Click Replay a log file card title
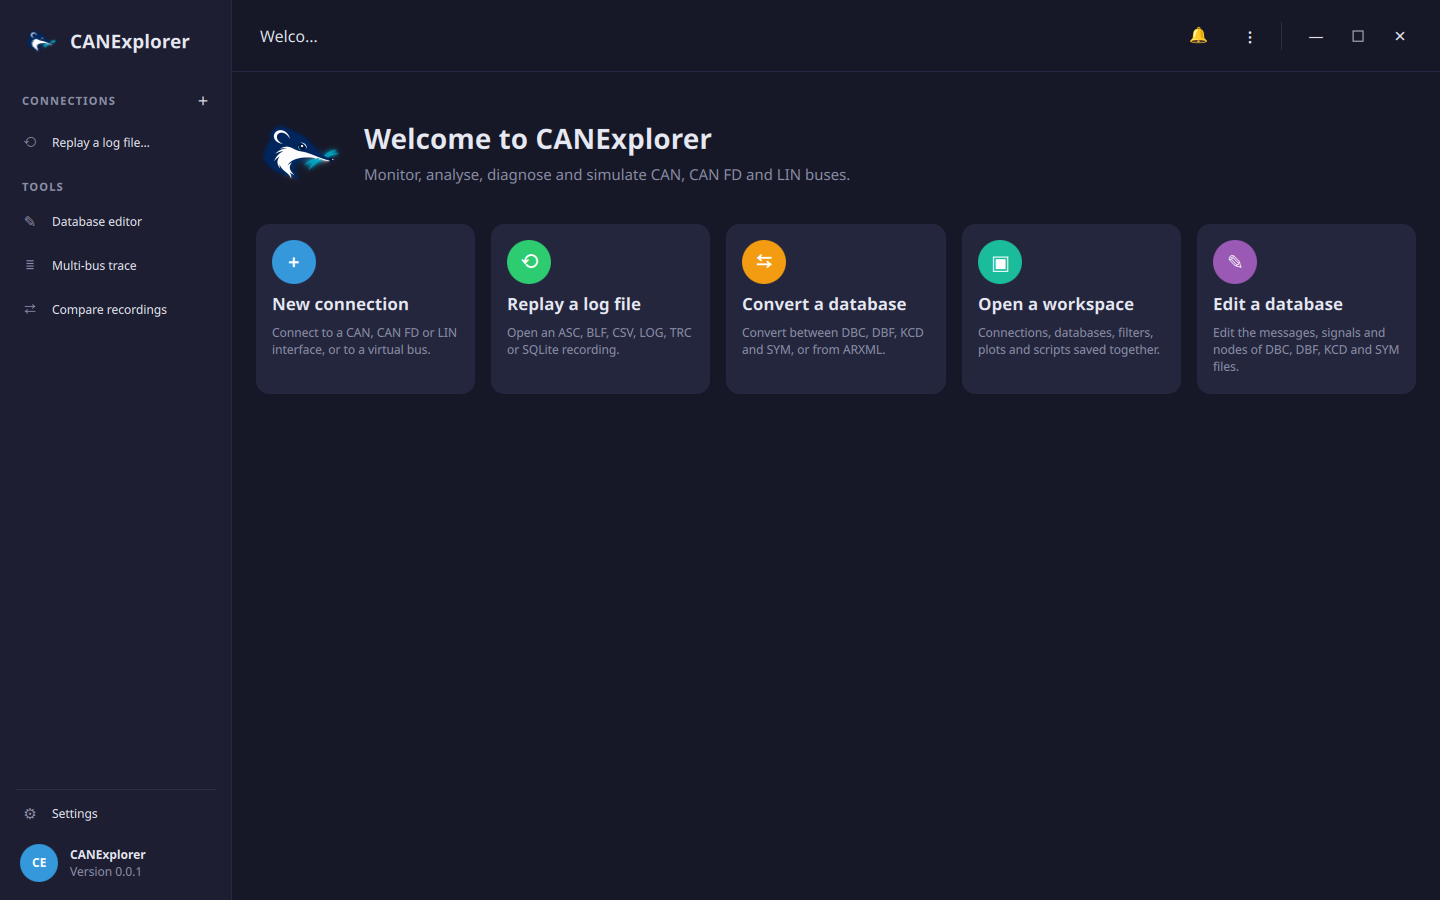This screenshot has width=1440, height=900. tap(574, 304)
